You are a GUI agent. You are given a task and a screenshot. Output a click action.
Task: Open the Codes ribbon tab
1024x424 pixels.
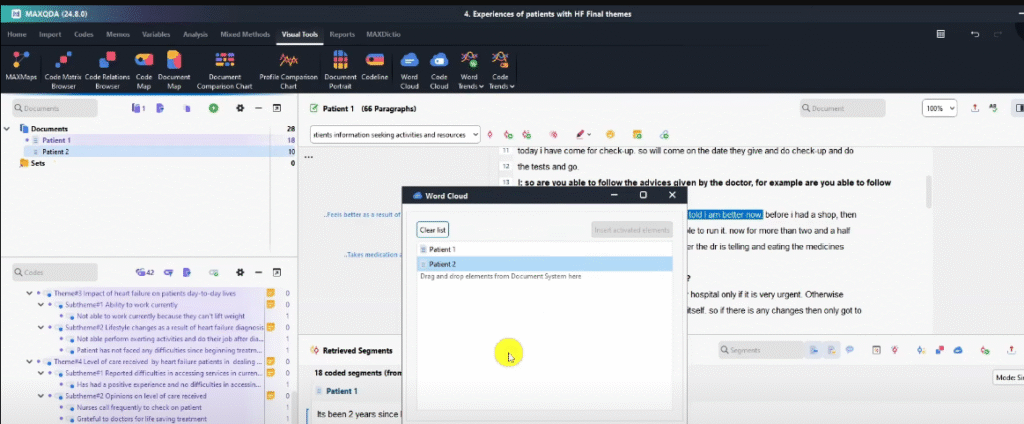click(84, 35)
